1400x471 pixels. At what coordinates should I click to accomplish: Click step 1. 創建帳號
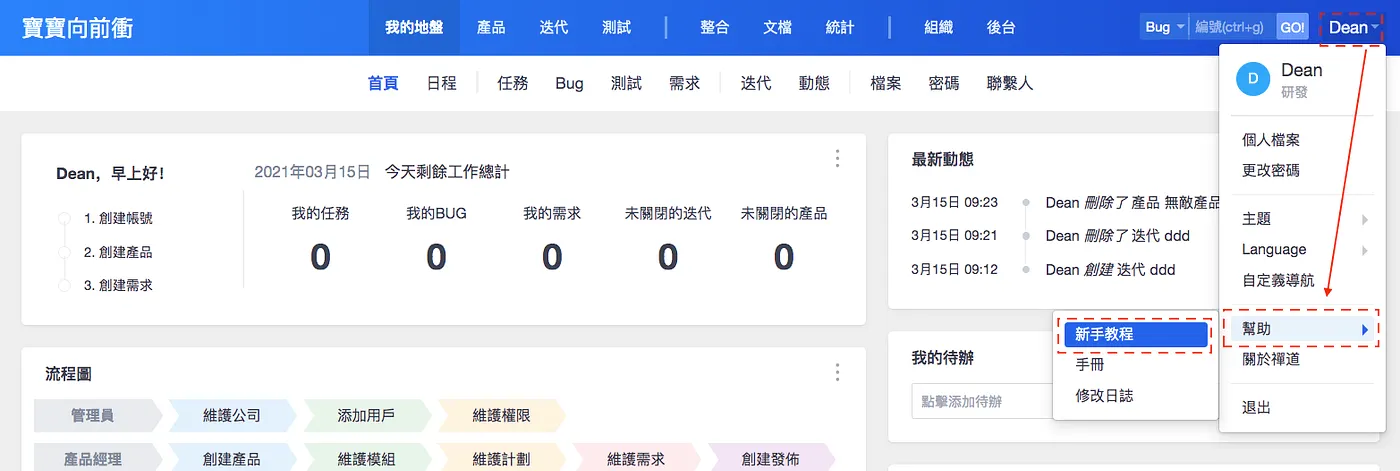[118, 218]
